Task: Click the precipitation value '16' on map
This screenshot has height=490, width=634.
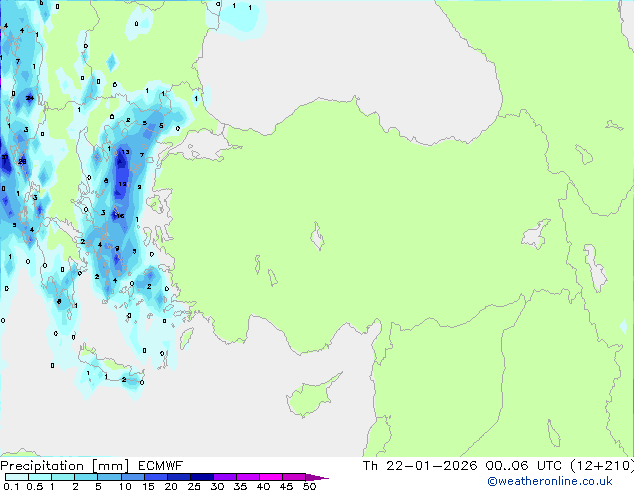Action: pos(120,216)
